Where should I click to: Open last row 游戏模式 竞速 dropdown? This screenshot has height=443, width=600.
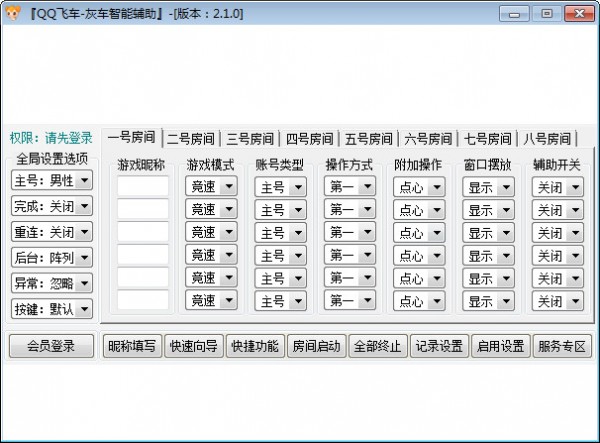[x=211, y=300]
